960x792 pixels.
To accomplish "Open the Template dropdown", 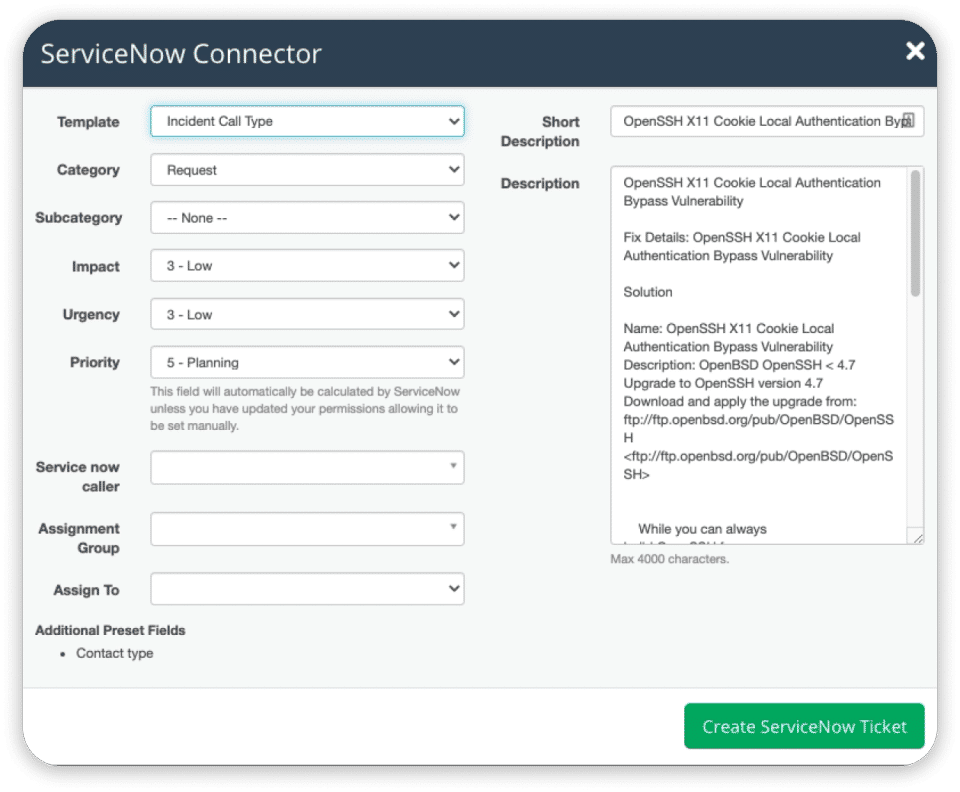I will pos(307,122).
